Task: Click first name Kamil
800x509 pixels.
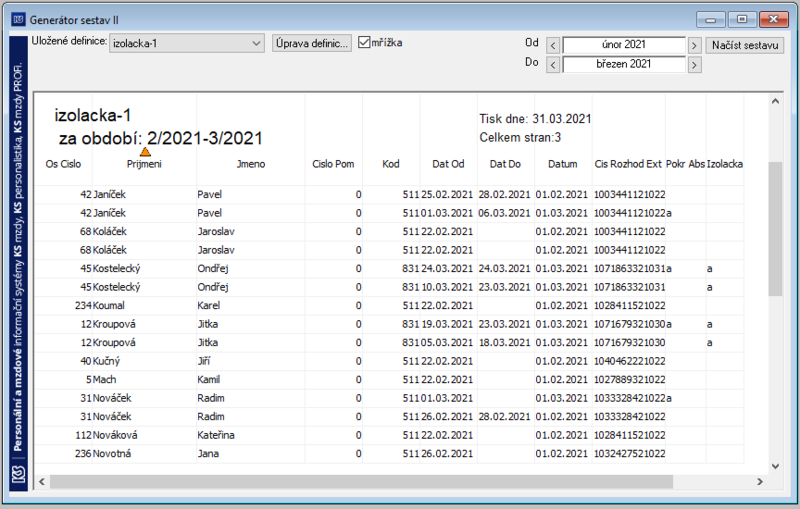Action: click(x=209, y=379)
